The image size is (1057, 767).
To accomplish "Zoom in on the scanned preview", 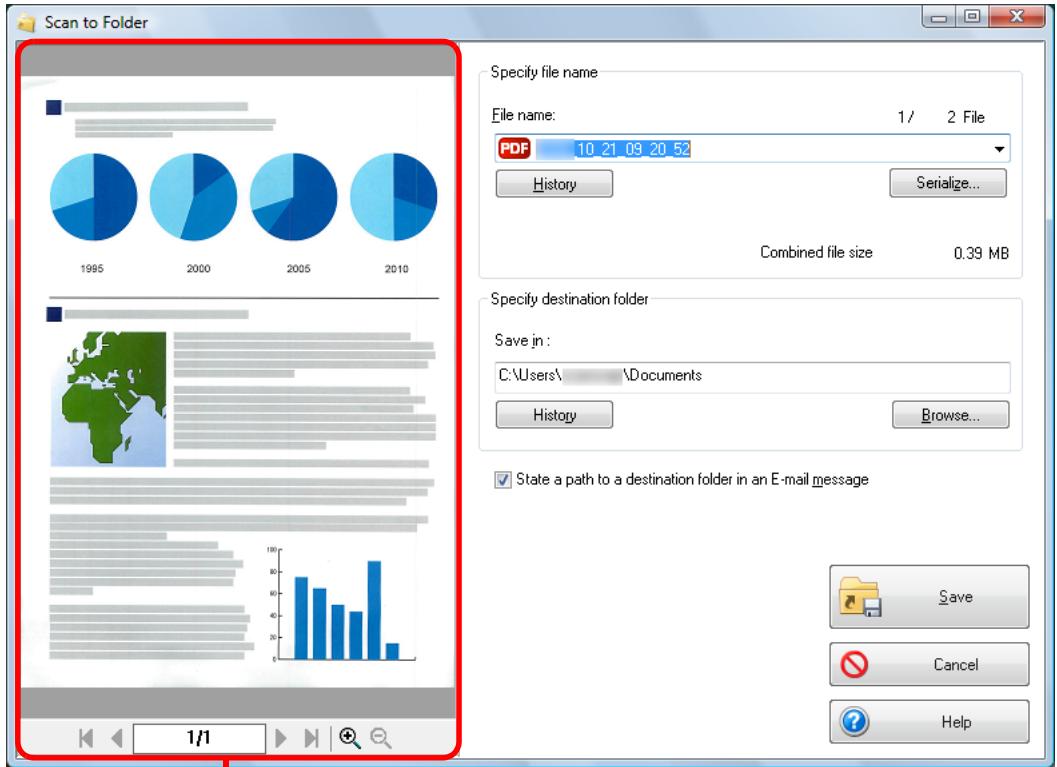I will coord(350,738).
